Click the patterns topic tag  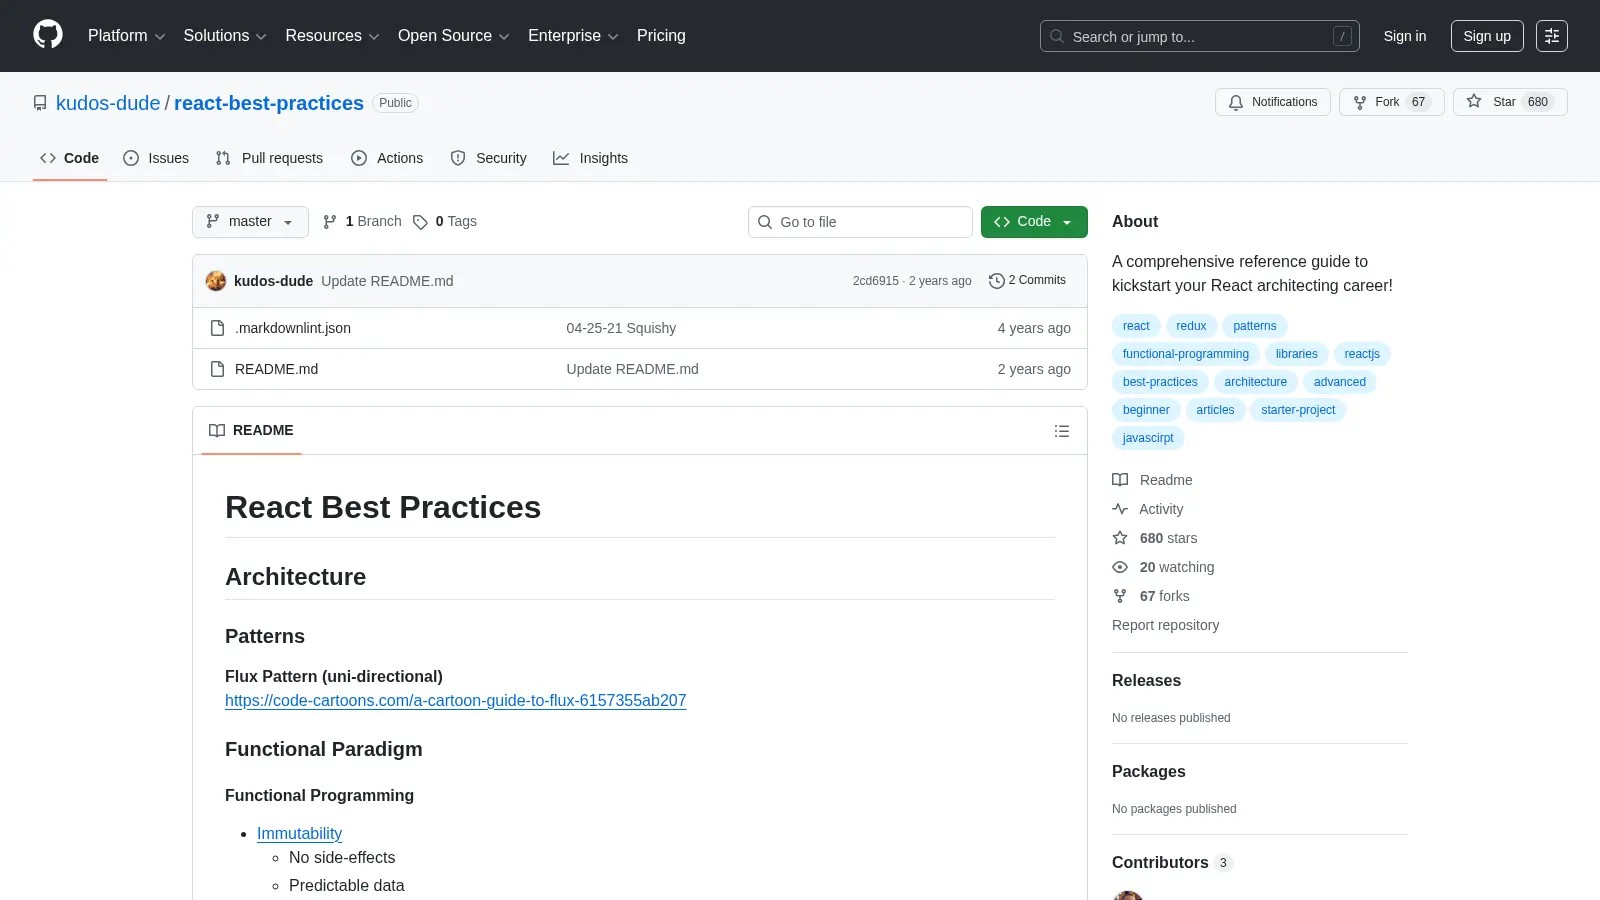pyautogui.click(x=1255, y=326)
